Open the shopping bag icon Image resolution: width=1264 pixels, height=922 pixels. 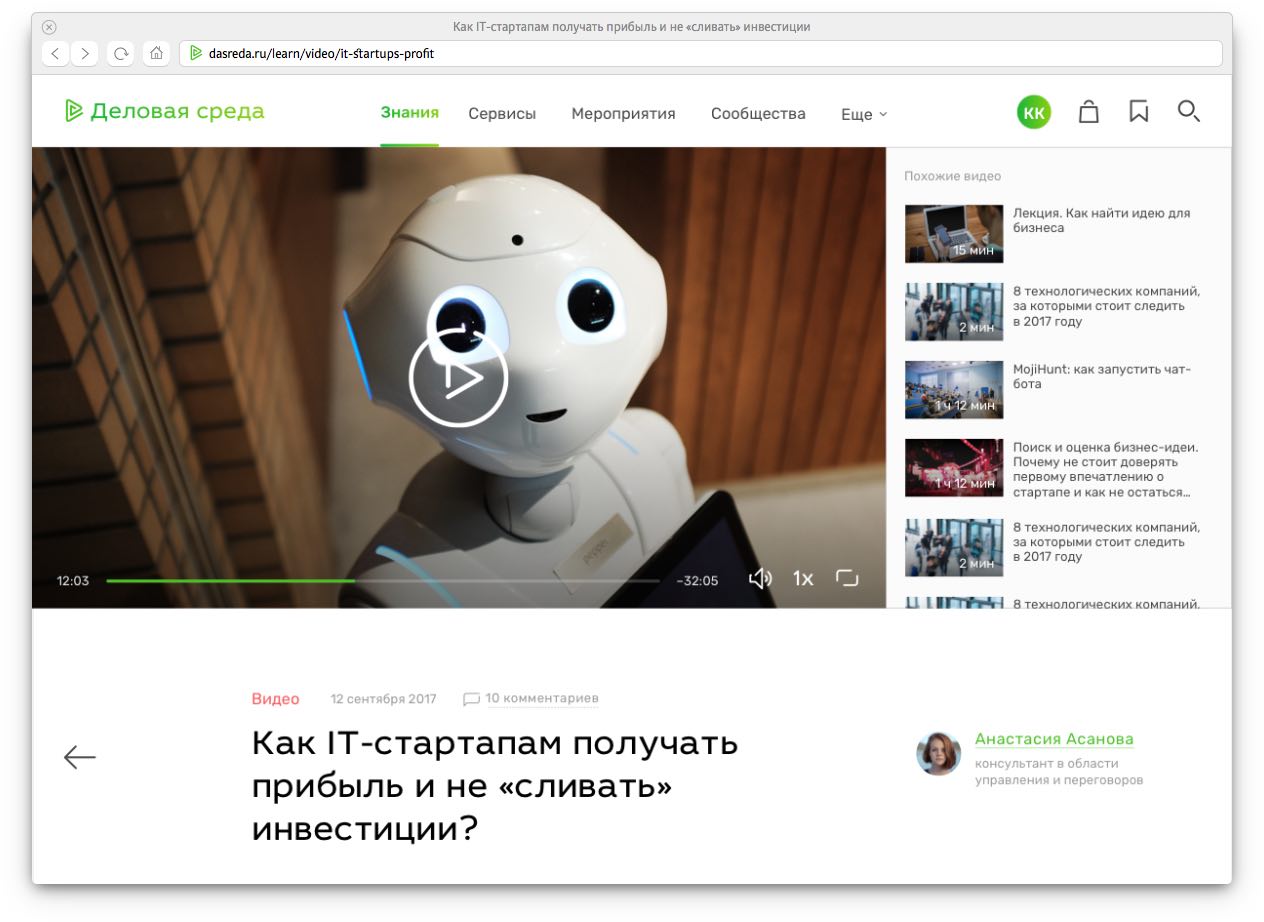pyautogui.click(x=1089, y=112)
